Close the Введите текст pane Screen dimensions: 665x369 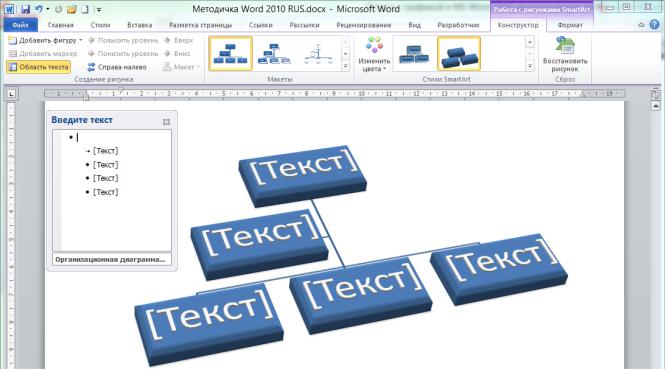tap(166, 122)
